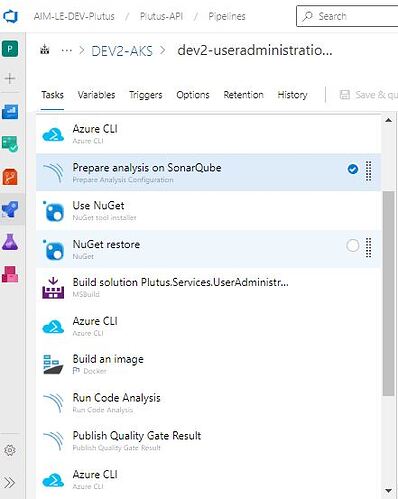This screenshot has width=398, height=499.
Task: Open Azure DevOps home logo
Action: coord(10,16)
